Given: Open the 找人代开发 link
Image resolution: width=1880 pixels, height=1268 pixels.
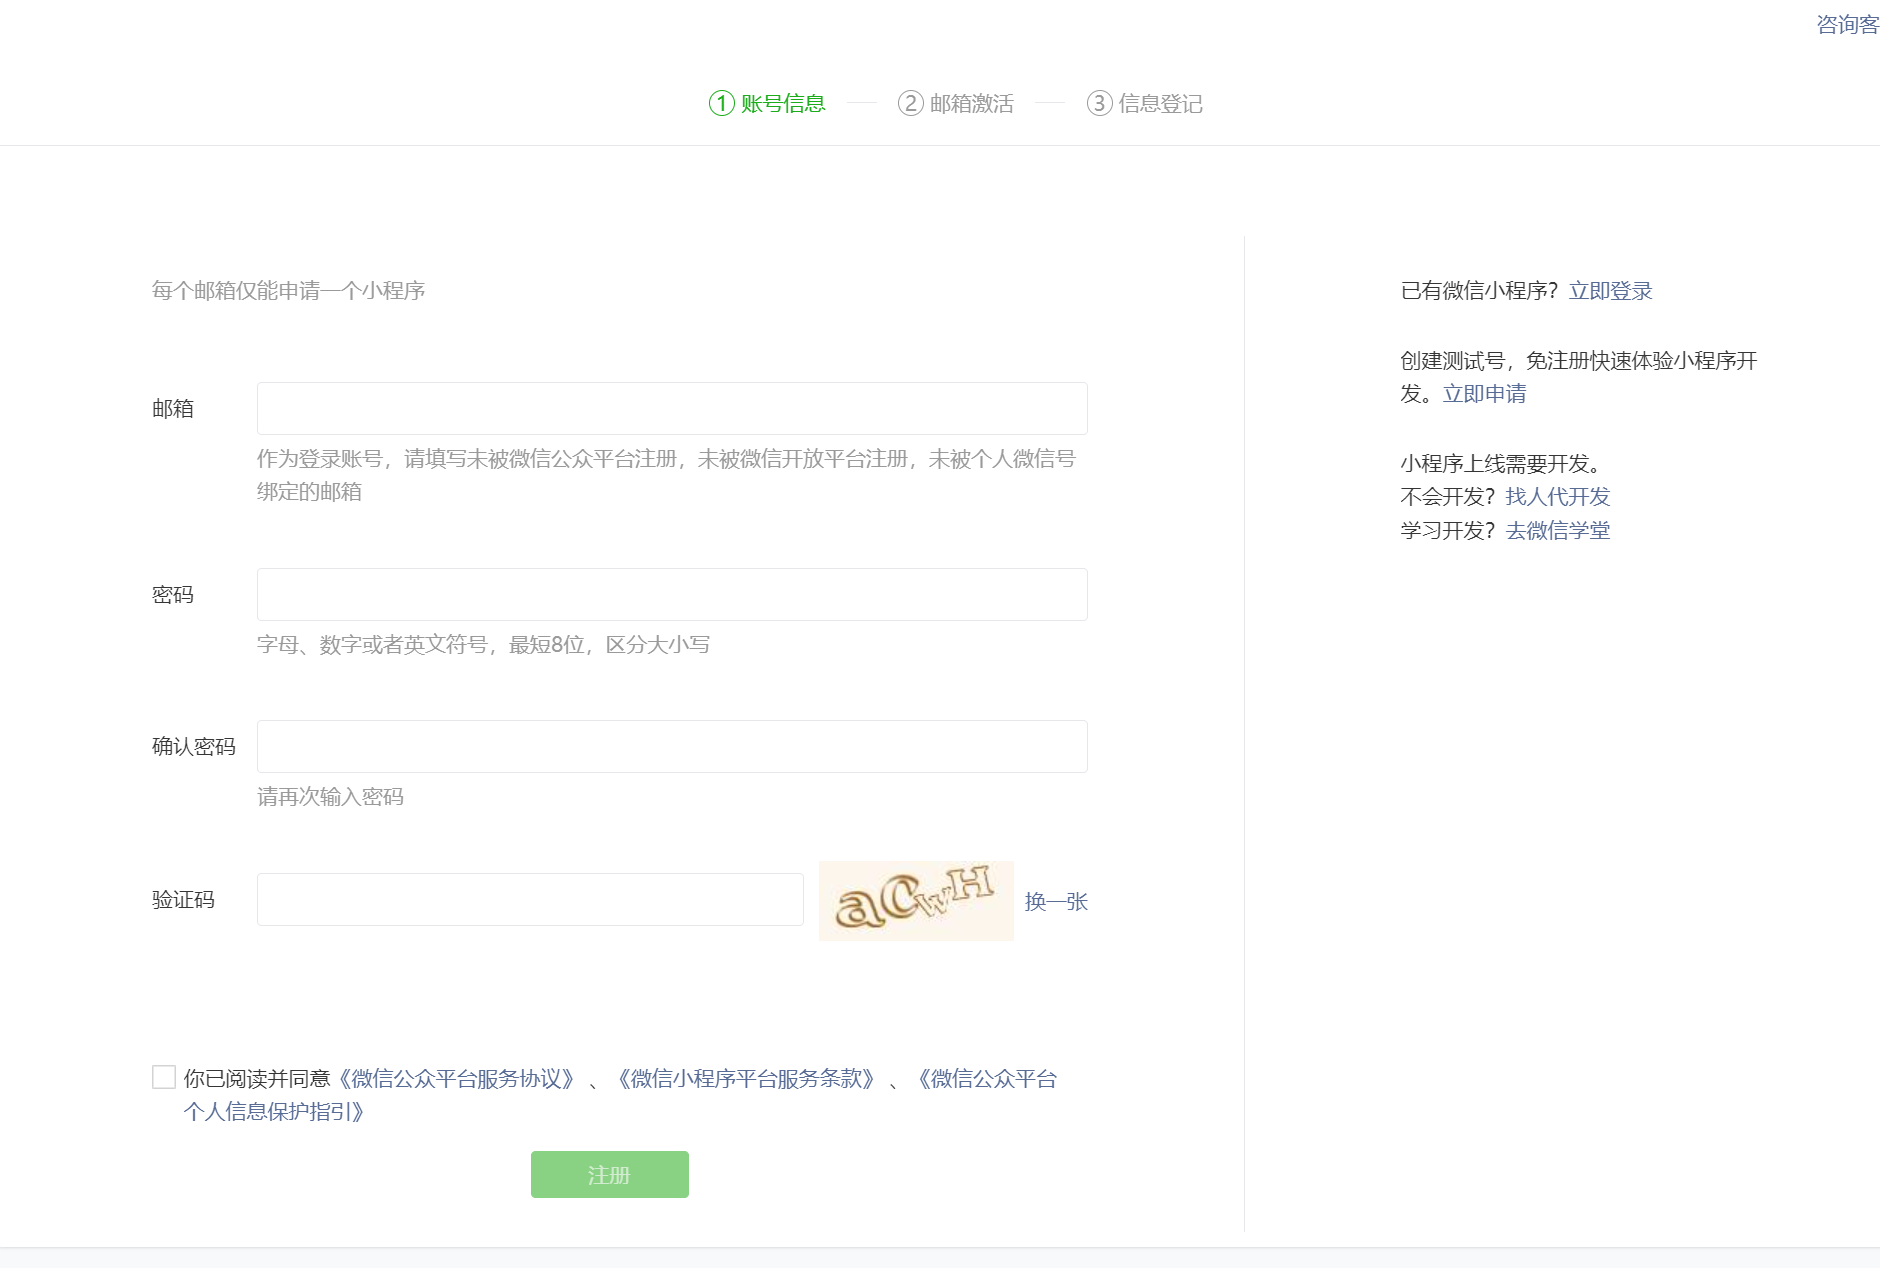Looking at the screenshot, I should click(1557, 497).
